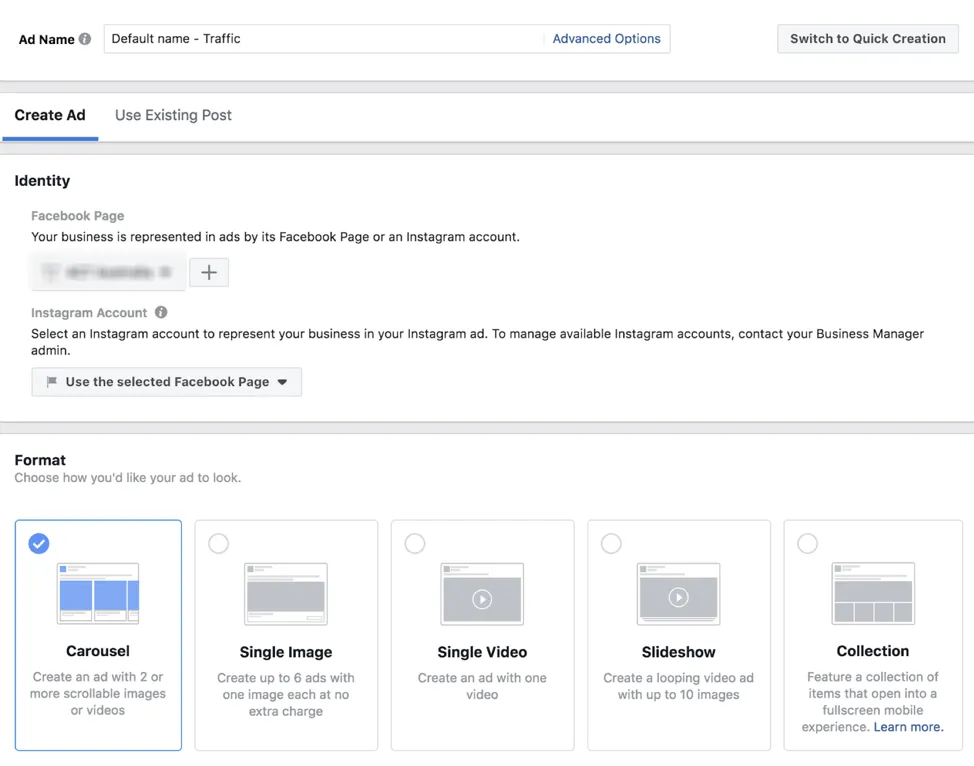This screenshot has height=766, width=974.
Task: Click Switch to Quick Creation
Action: coord(867,38)
